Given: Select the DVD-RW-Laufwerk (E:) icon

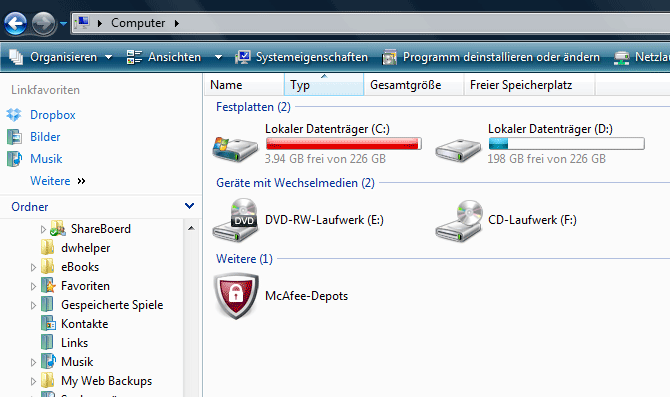Looking at the screenshot, I should click(235, 220).
